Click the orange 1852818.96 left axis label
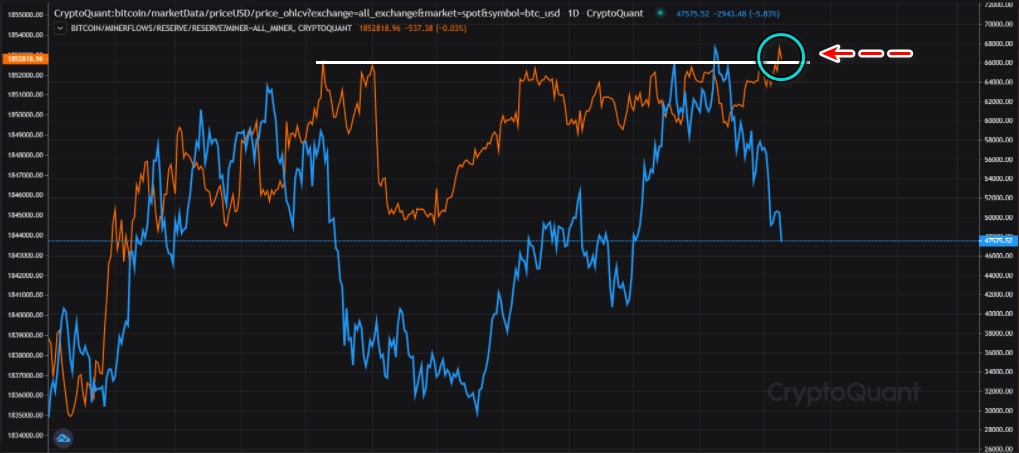Viewport: 1019px width, 453px height. [23, 58]
